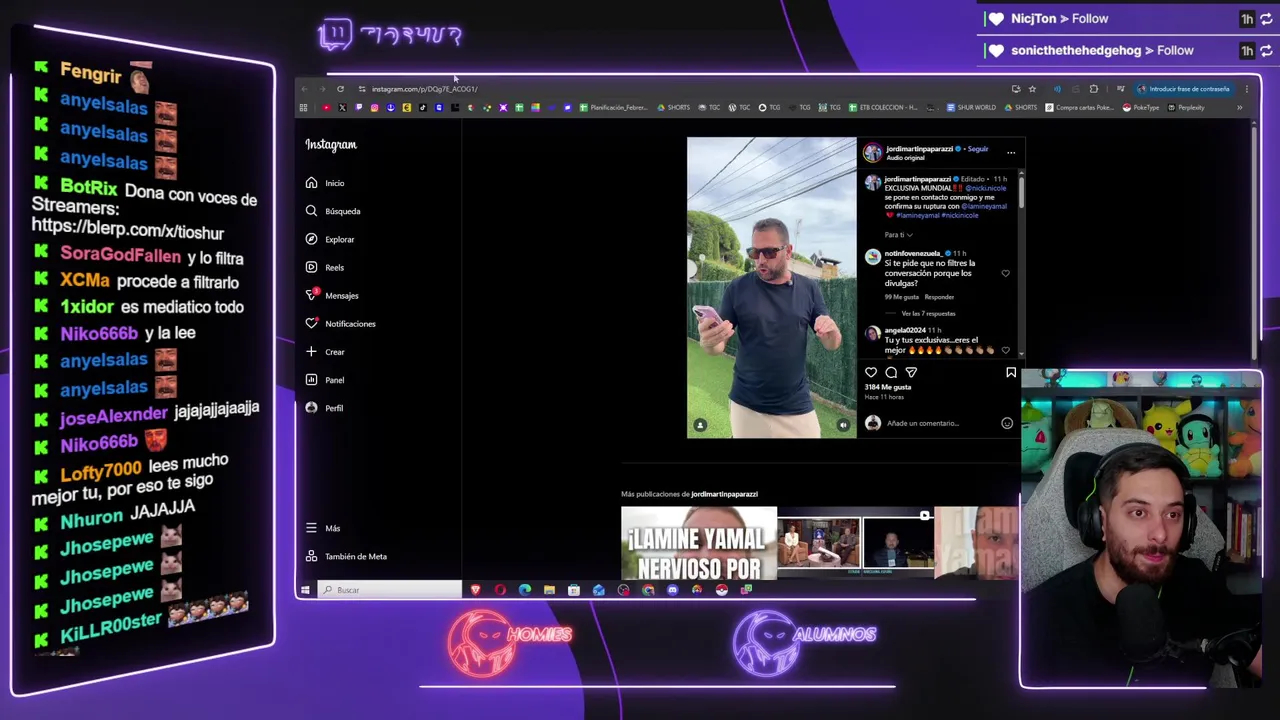Viewport: 1280px width, 720px height.
Task: Go to Reels in the sidebar
Action: [x=324, y=267]
